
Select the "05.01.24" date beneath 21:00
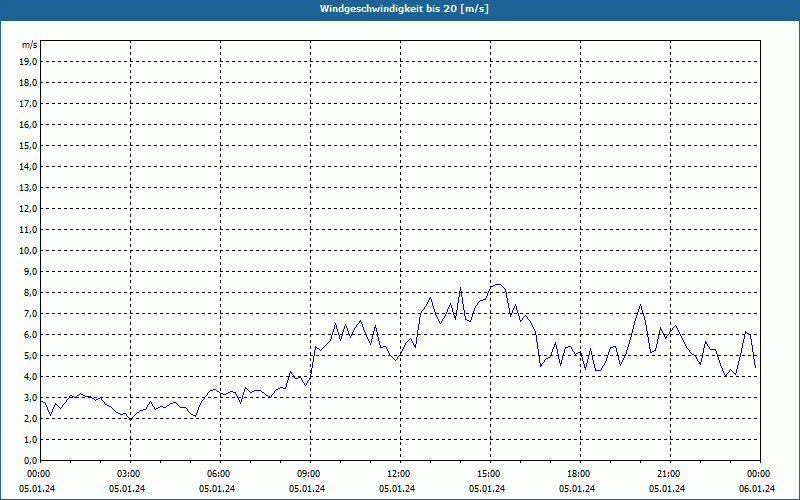pyautogui.click(x=667, y=489)
